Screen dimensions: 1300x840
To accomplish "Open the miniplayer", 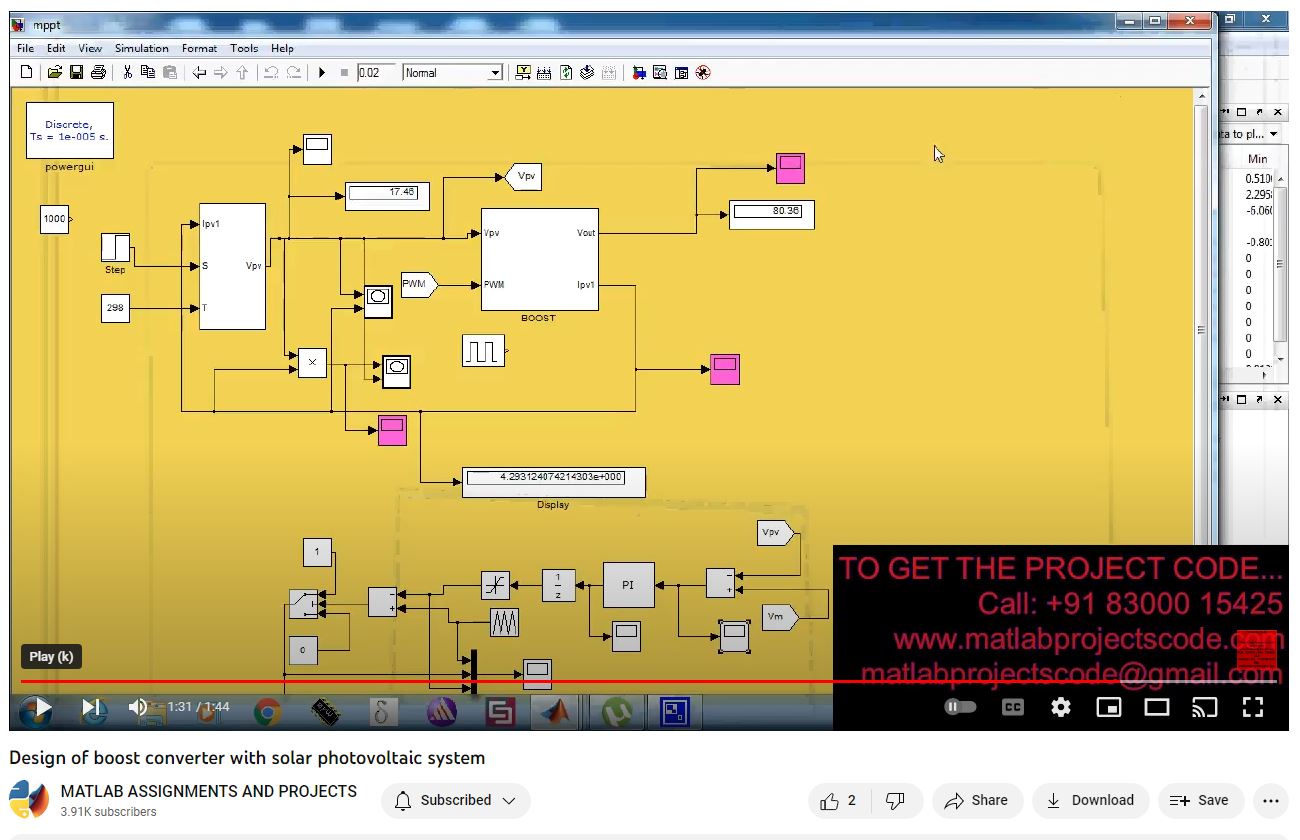I will coord(1109,707).
